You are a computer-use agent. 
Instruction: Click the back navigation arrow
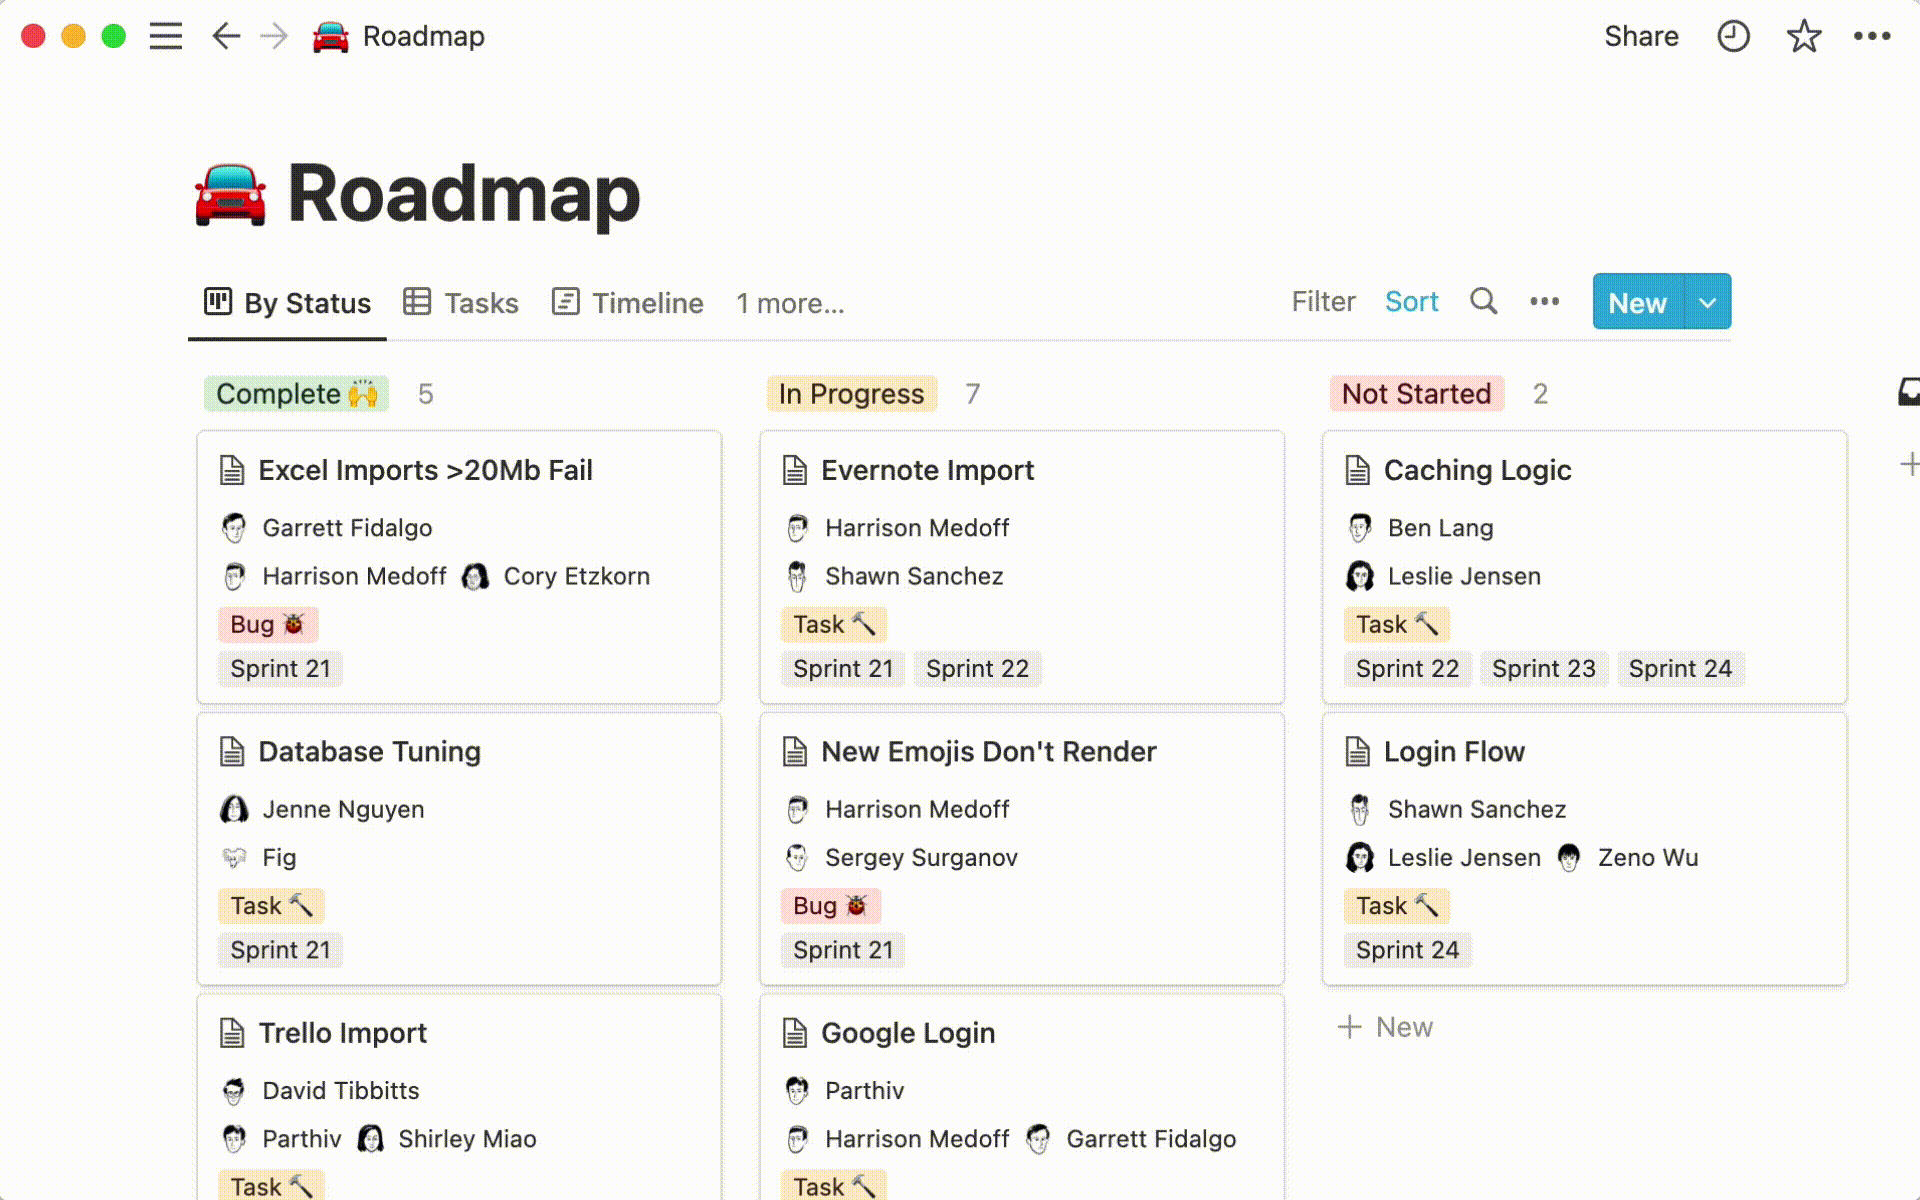[x=226, y=37]
